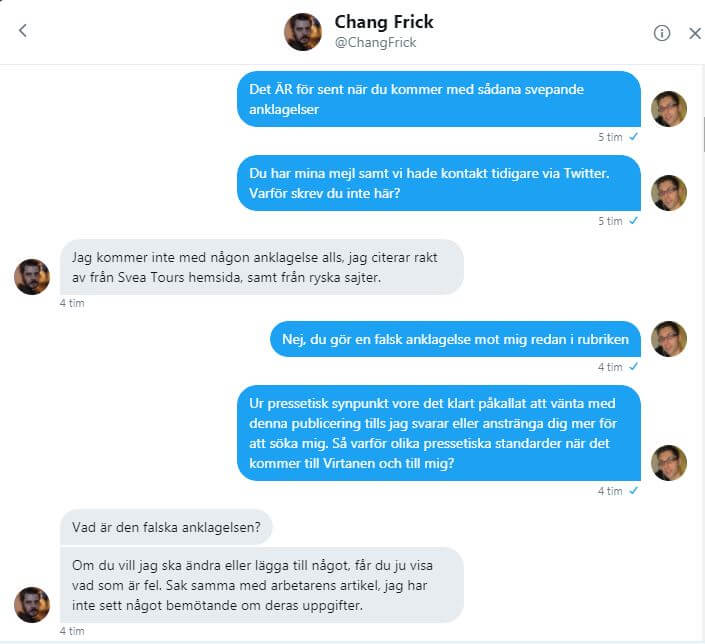Select the 'Jag kommer inte med någon anklagelse' bubble

262,266
